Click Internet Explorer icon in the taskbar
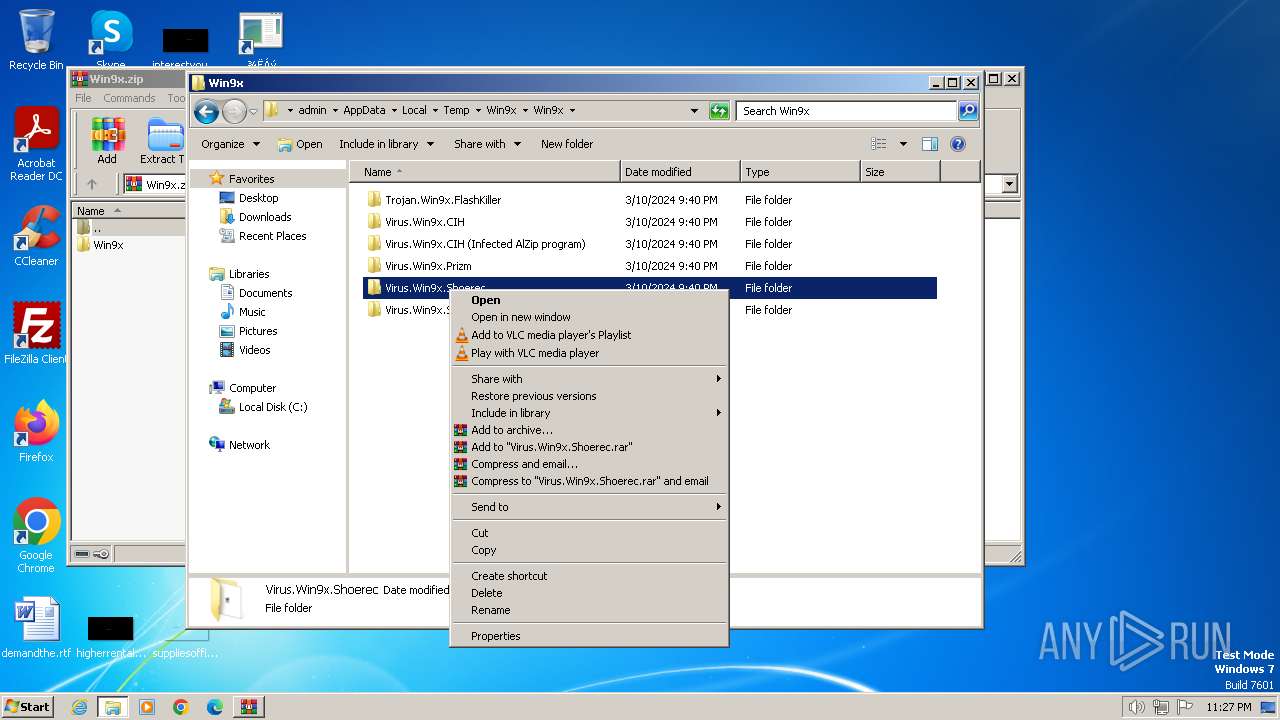Screen dimensions: 1280x720 (x=79, y=707)
